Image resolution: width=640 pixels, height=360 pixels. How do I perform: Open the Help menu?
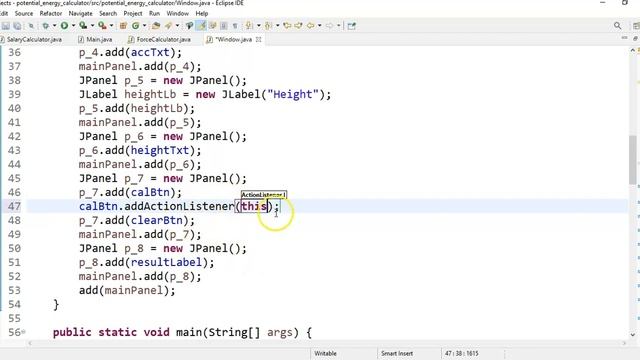(x=202, y=13)
